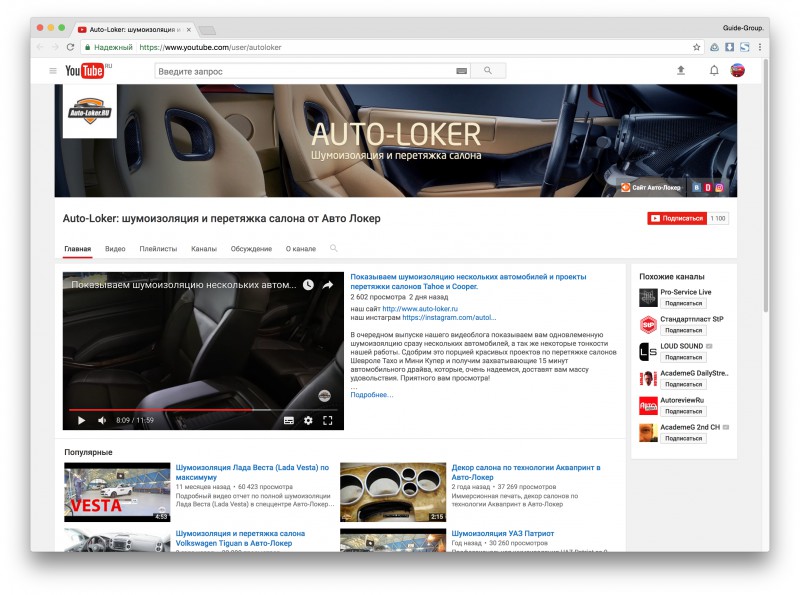The height and width of the screenshot is (595, 800).
Task: Switch to the Обсуждение tab
Action: 251,249
